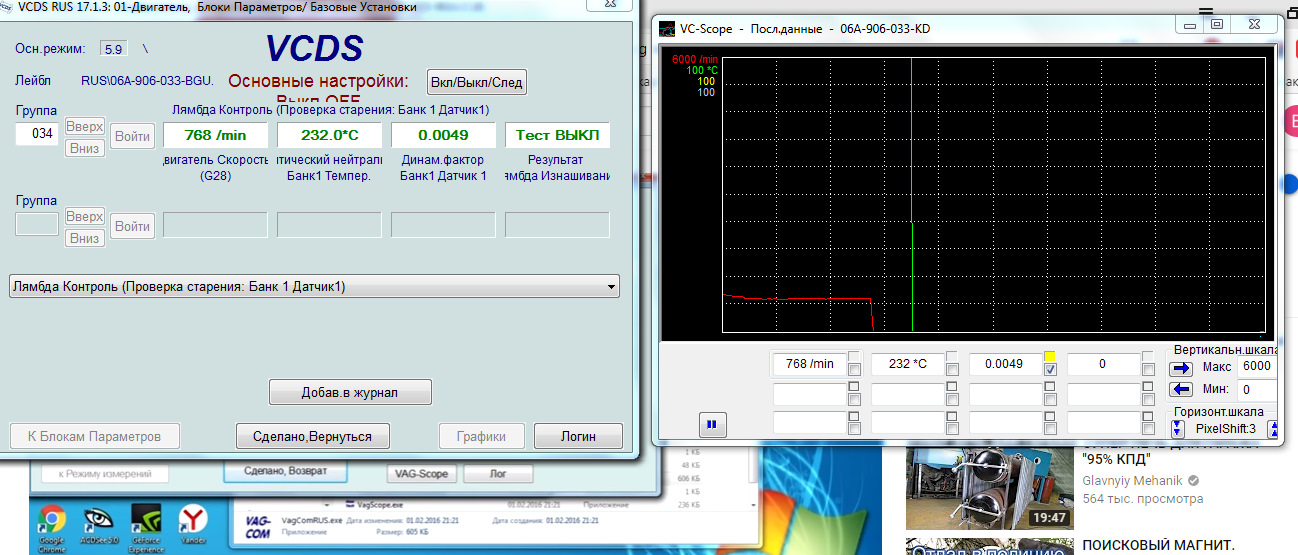This screenshot has width=1298, height=555.
Task: Open the ПОИСКОВЫЙ МАГНИТ video title
Action: 1159,546
